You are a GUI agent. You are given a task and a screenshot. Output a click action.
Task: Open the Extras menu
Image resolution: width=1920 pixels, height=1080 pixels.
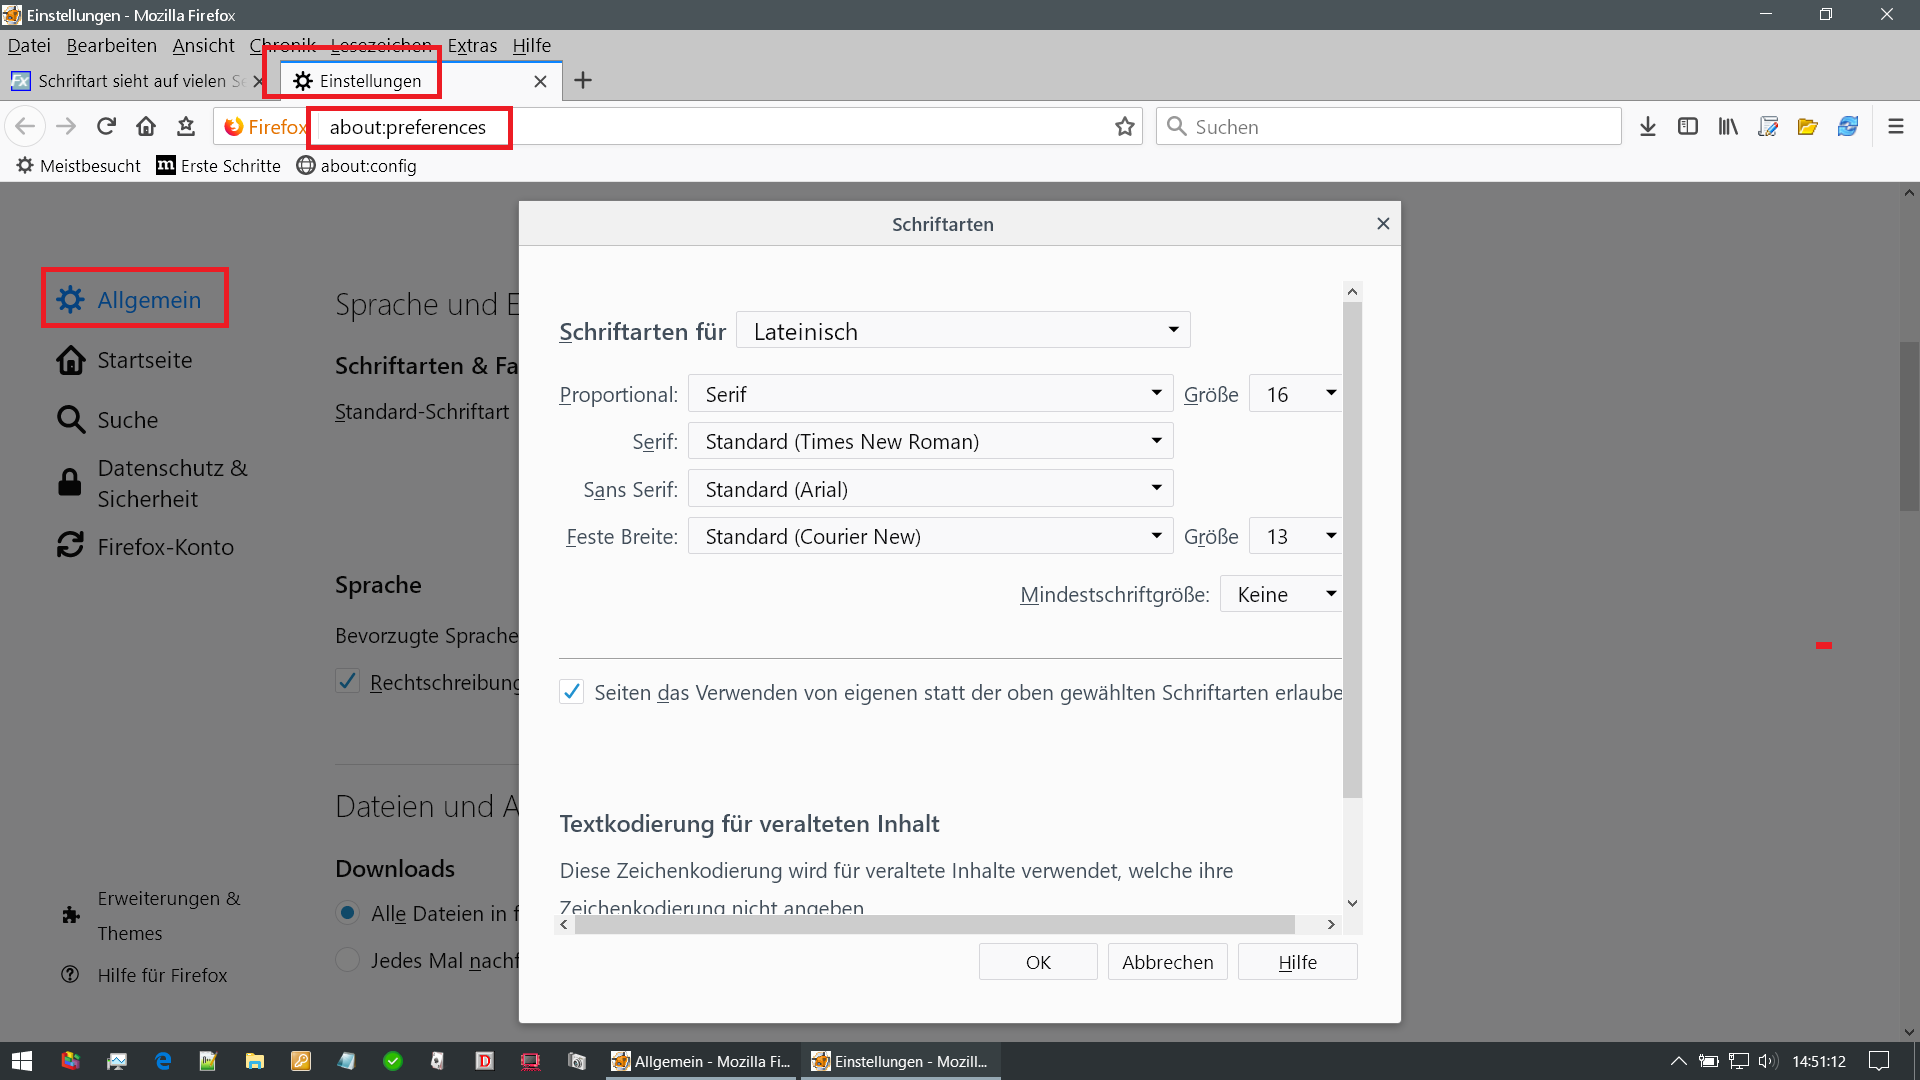click(x=472, y=45)
